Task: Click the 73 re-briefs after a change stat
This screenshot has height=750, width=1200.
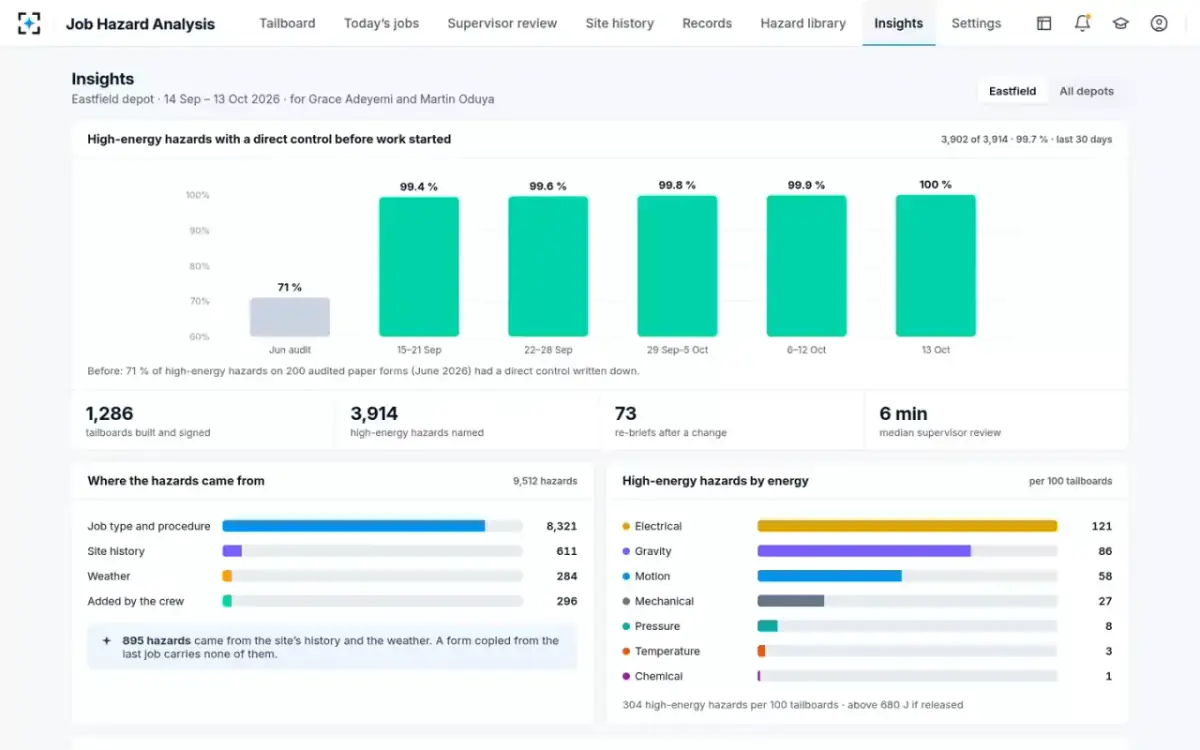Action: pos(732,421)
